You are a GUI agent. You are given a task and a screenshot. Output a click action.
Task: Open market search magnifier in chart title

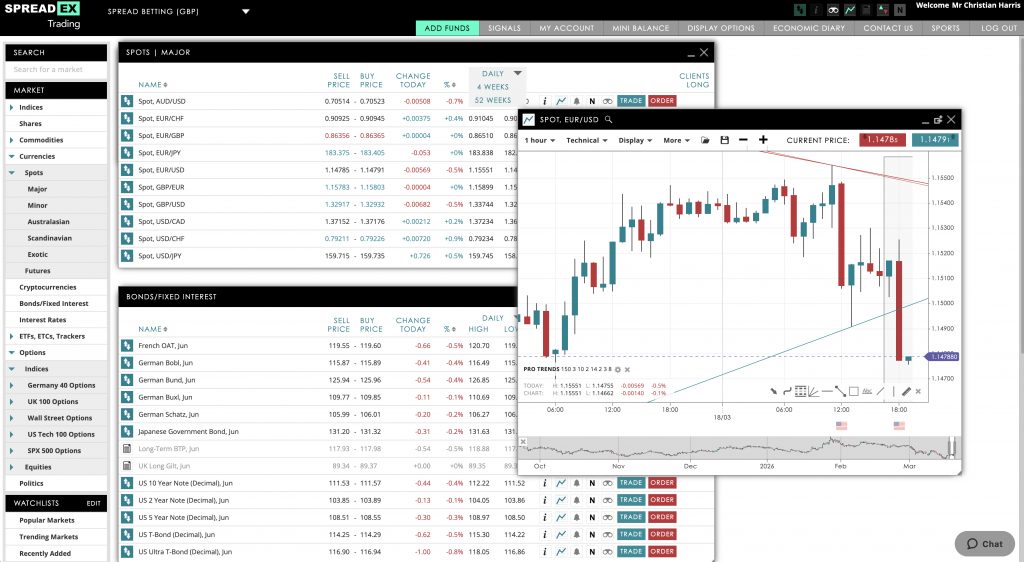coord(609,119)
